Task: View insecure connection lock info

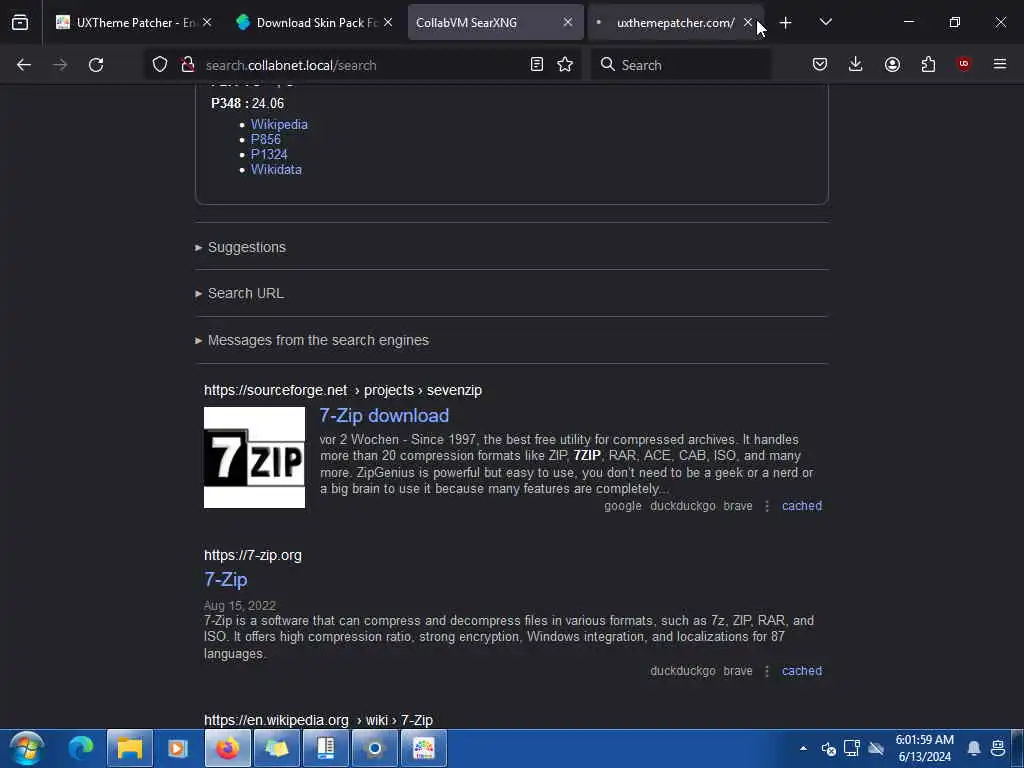Action: (188, 65)
